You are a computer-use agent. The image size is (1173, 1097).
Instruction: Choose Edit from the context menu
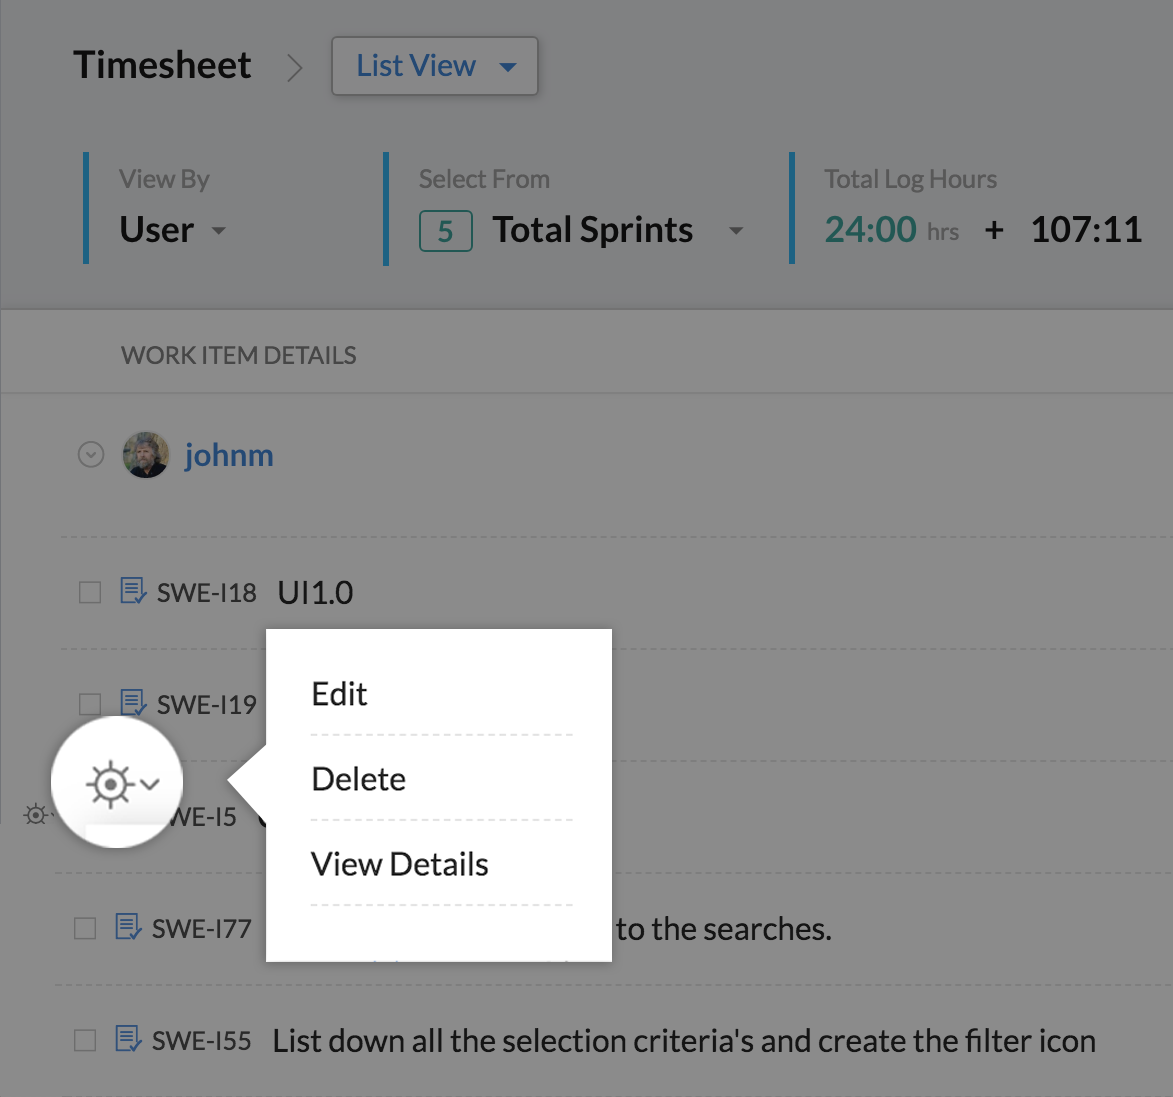[340, 694]
